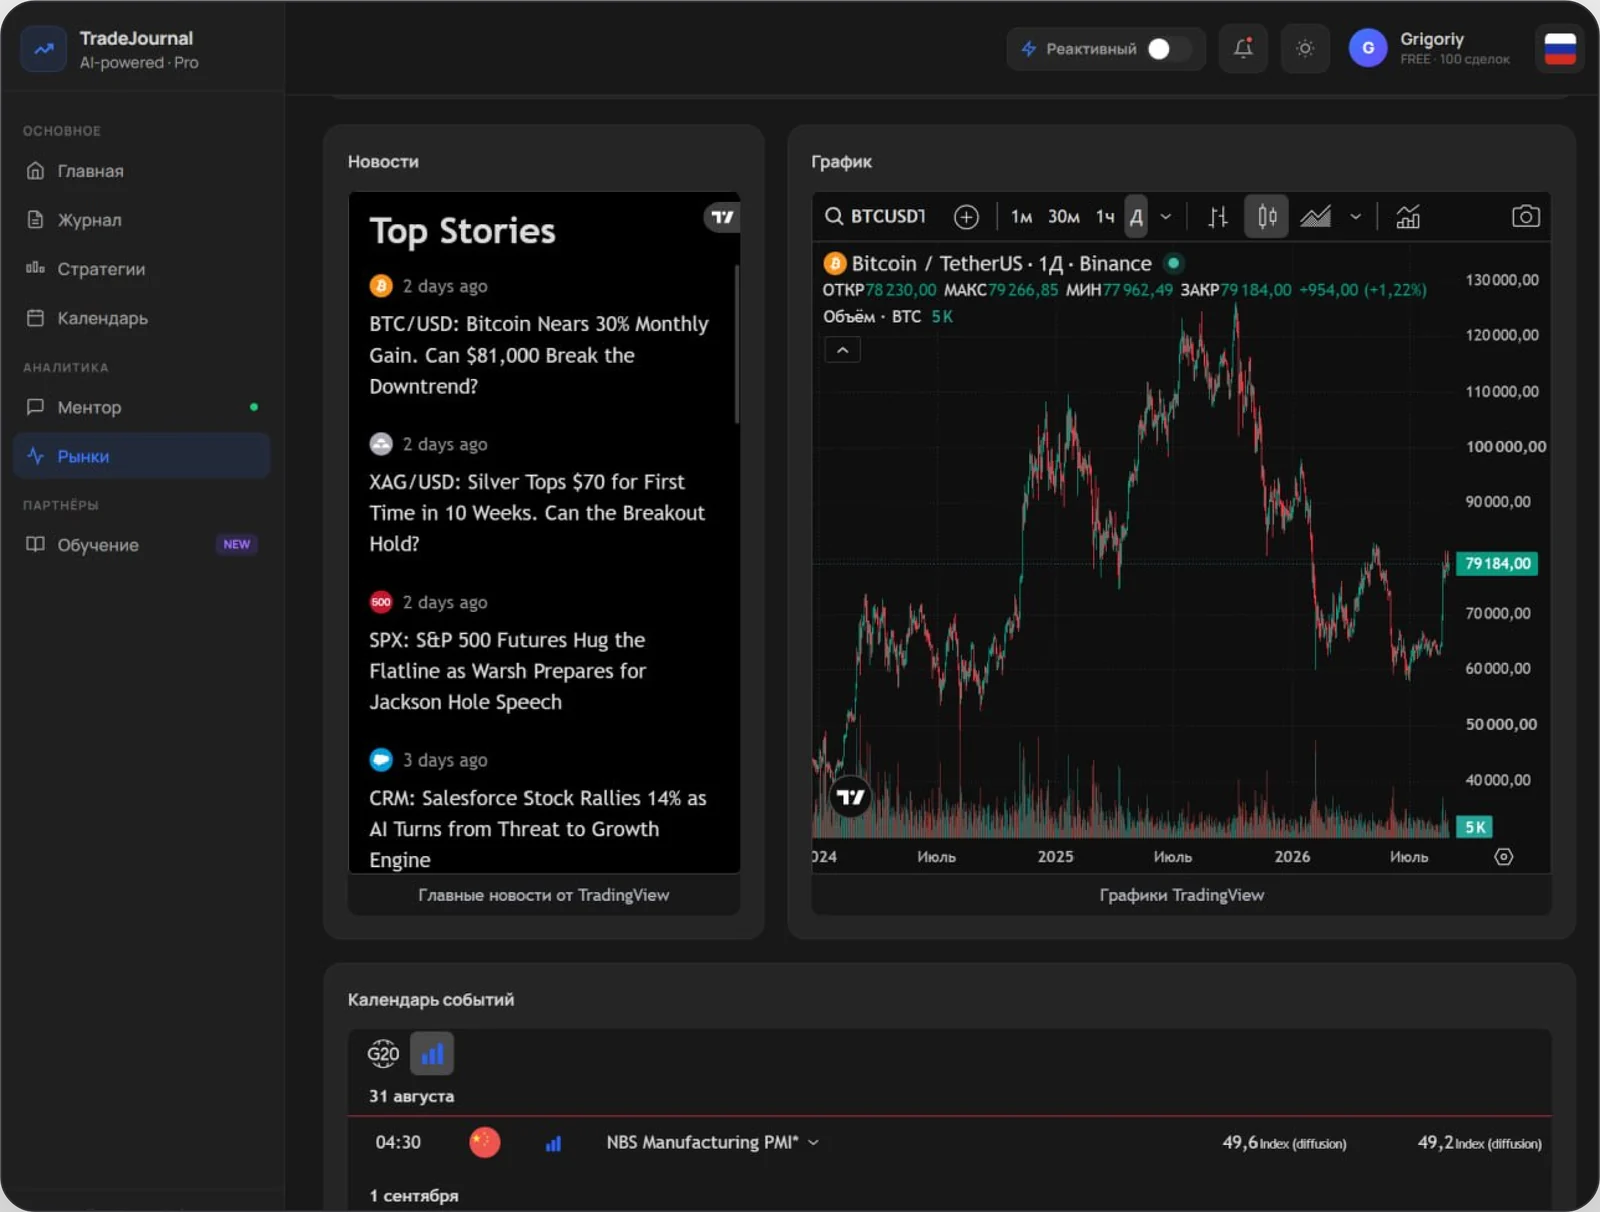Click TradingView logo on the chart
The height and width of the screenshot is (1212, 1600).
pos(850,797)
